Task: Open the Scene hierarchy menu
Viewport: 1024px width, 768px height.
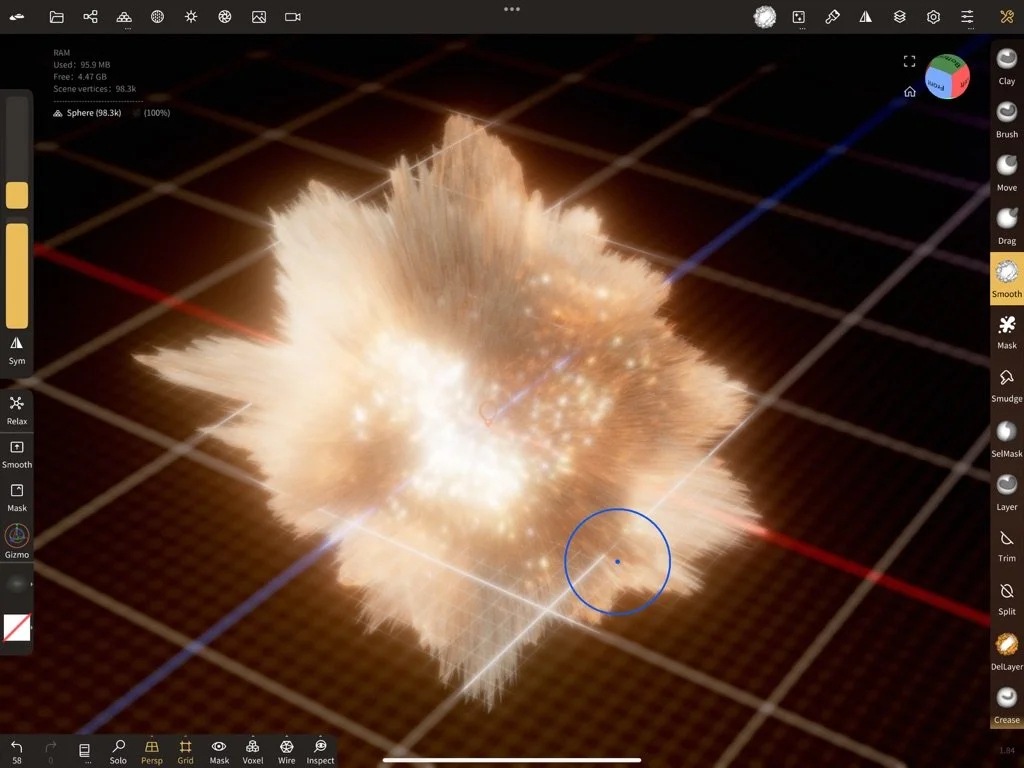Action: [90, 17]
